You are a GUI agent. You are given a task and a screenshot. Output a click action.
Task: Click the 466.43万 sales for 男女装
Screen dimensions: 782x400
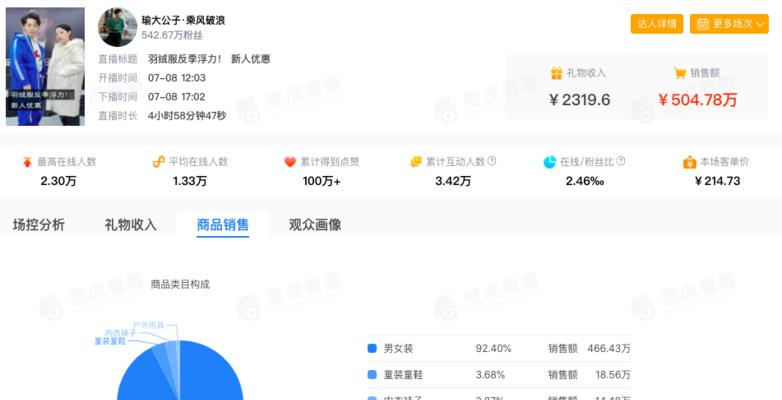pyautogui.click(x=609, y=349)
